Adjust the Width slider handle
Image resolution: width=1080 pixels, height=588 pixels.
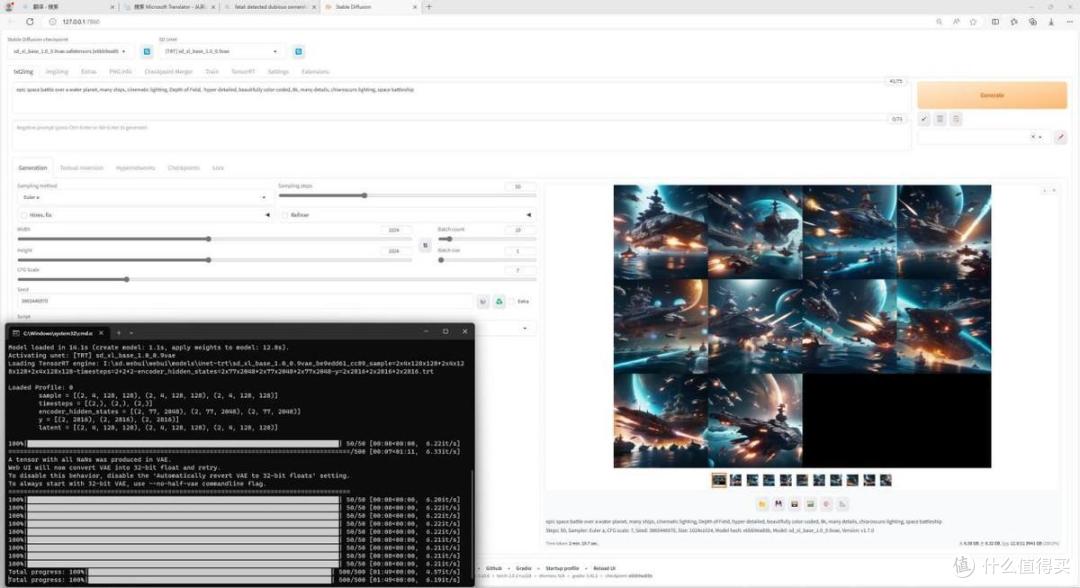pyautogui.click(x=208, y=239)
